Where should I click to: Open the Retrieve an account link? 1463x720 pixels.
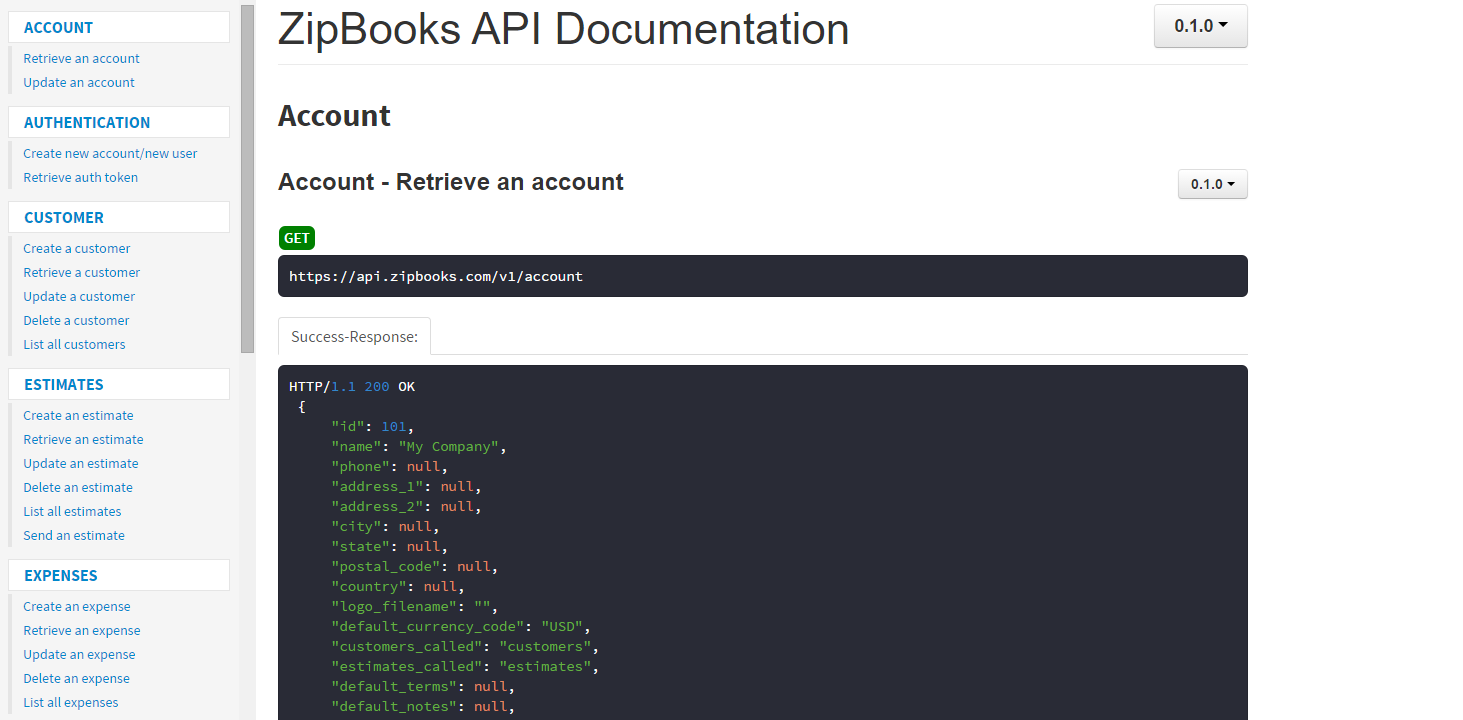coord(81,58)
